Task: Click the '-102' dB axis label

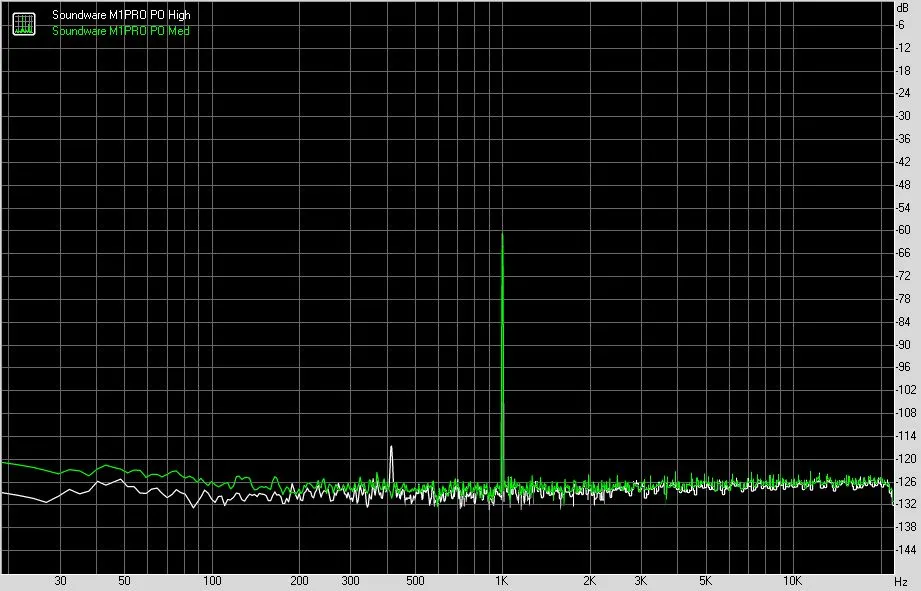Action: point(905,390)
